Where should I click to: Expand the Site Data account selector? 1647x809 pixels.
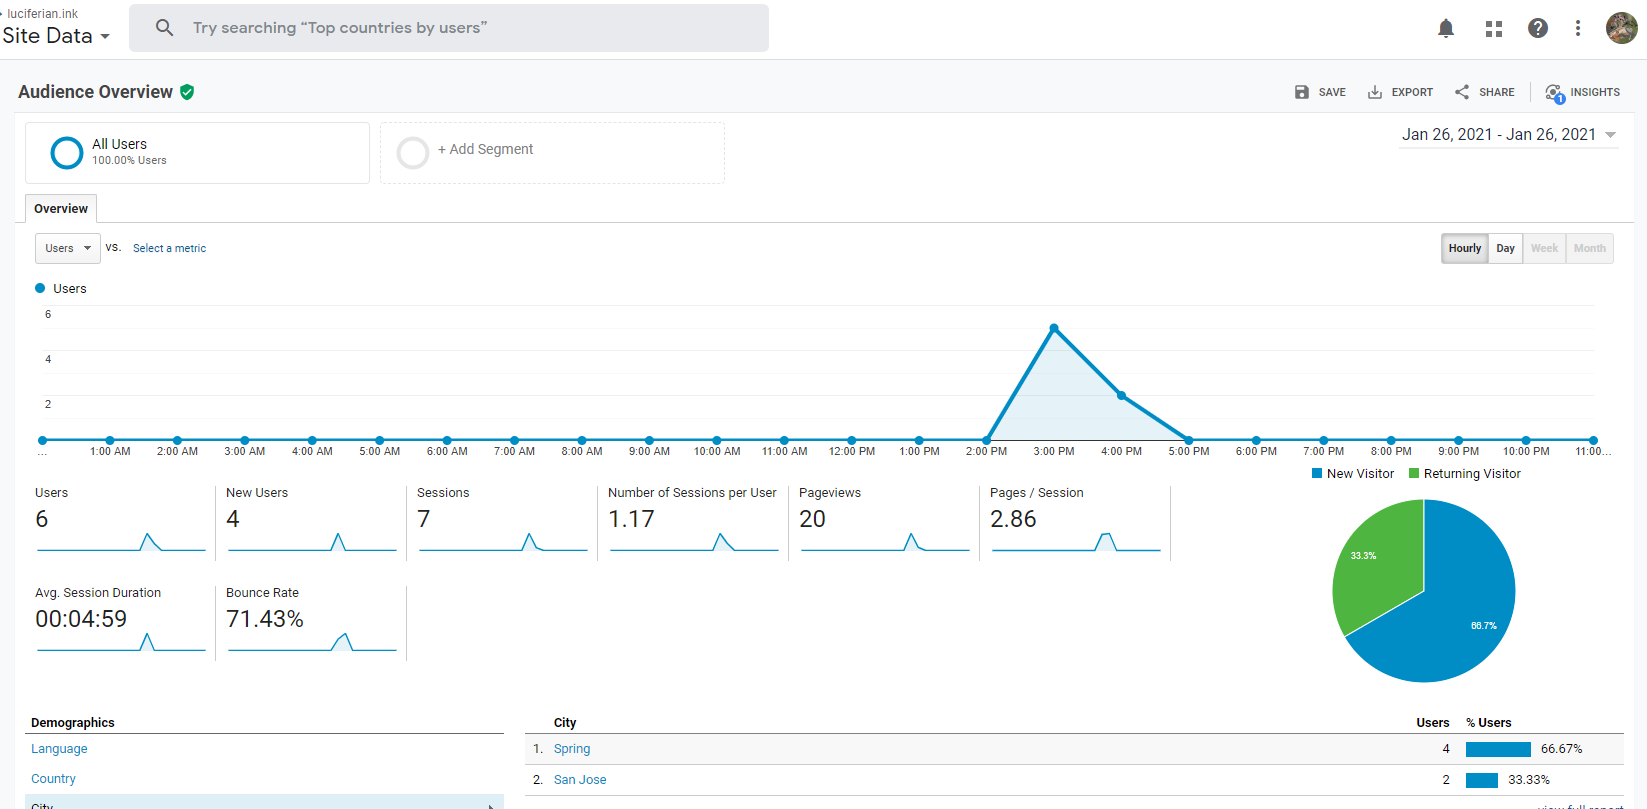coord(56,36)
